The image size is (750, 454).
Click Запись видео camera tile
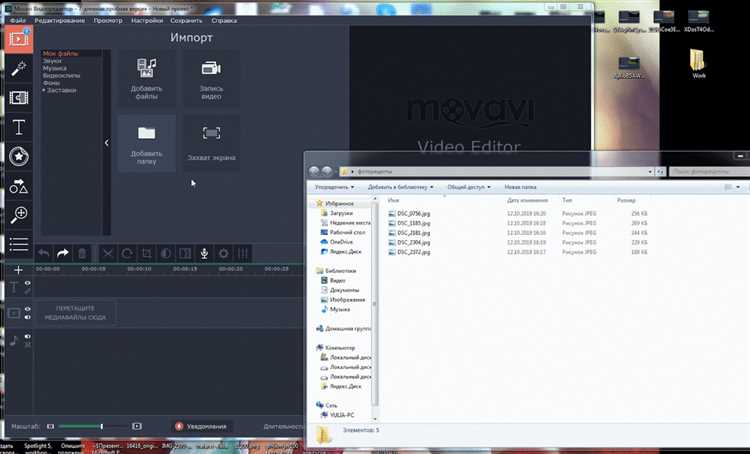pyautogui.click(x=211, y=78)
